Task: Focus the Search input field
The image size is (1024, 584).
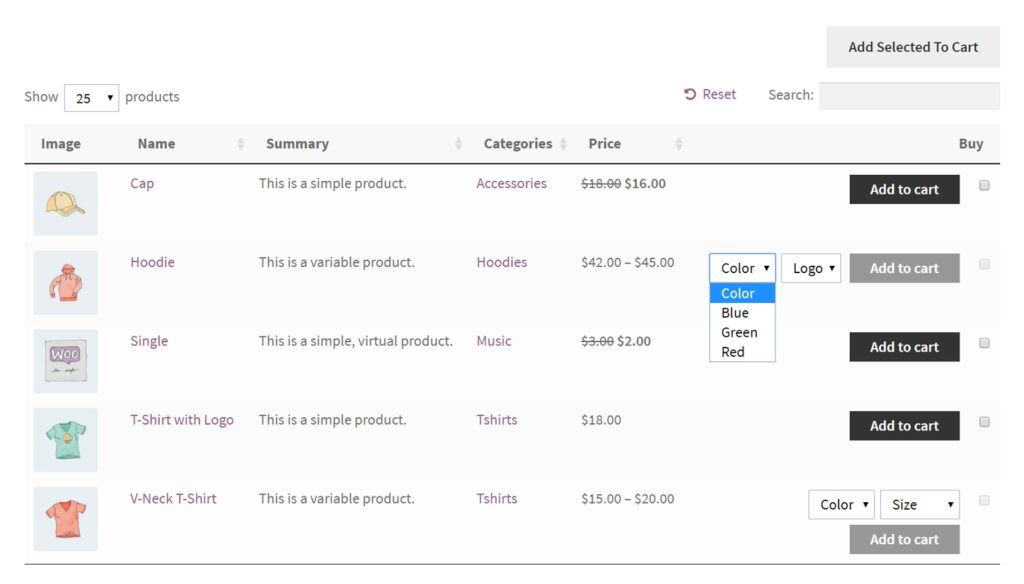Action: tap(909, 96)
